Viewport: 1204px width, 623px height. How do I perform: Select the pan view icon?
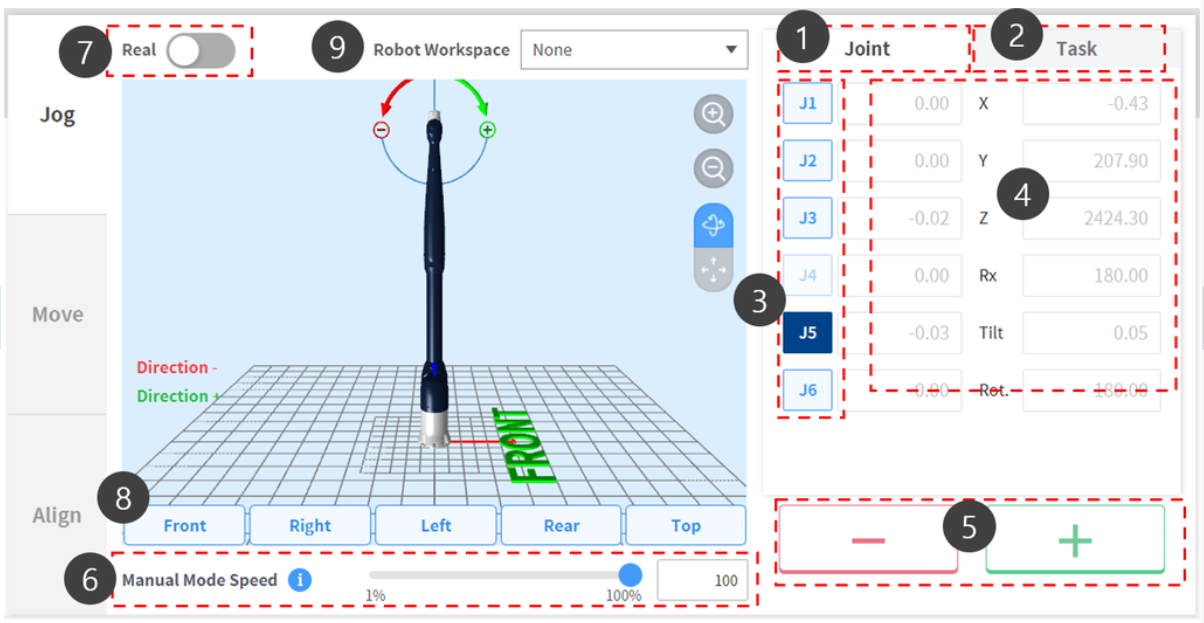(x=713, y=270)
